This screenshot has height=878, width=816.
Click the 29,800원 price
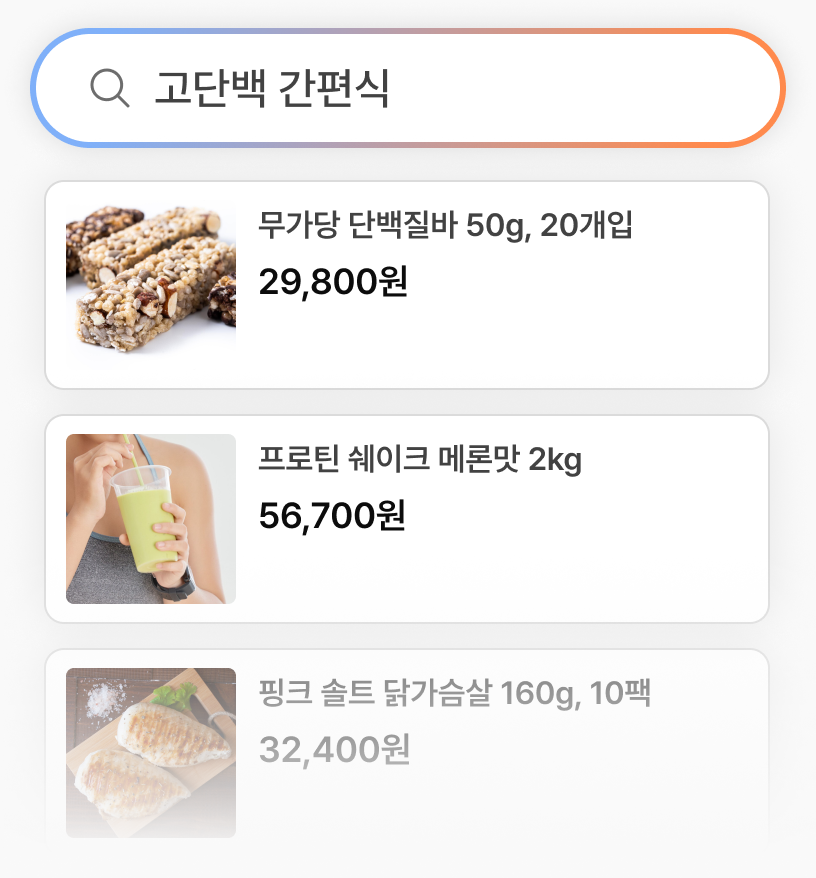coord(333,282)
